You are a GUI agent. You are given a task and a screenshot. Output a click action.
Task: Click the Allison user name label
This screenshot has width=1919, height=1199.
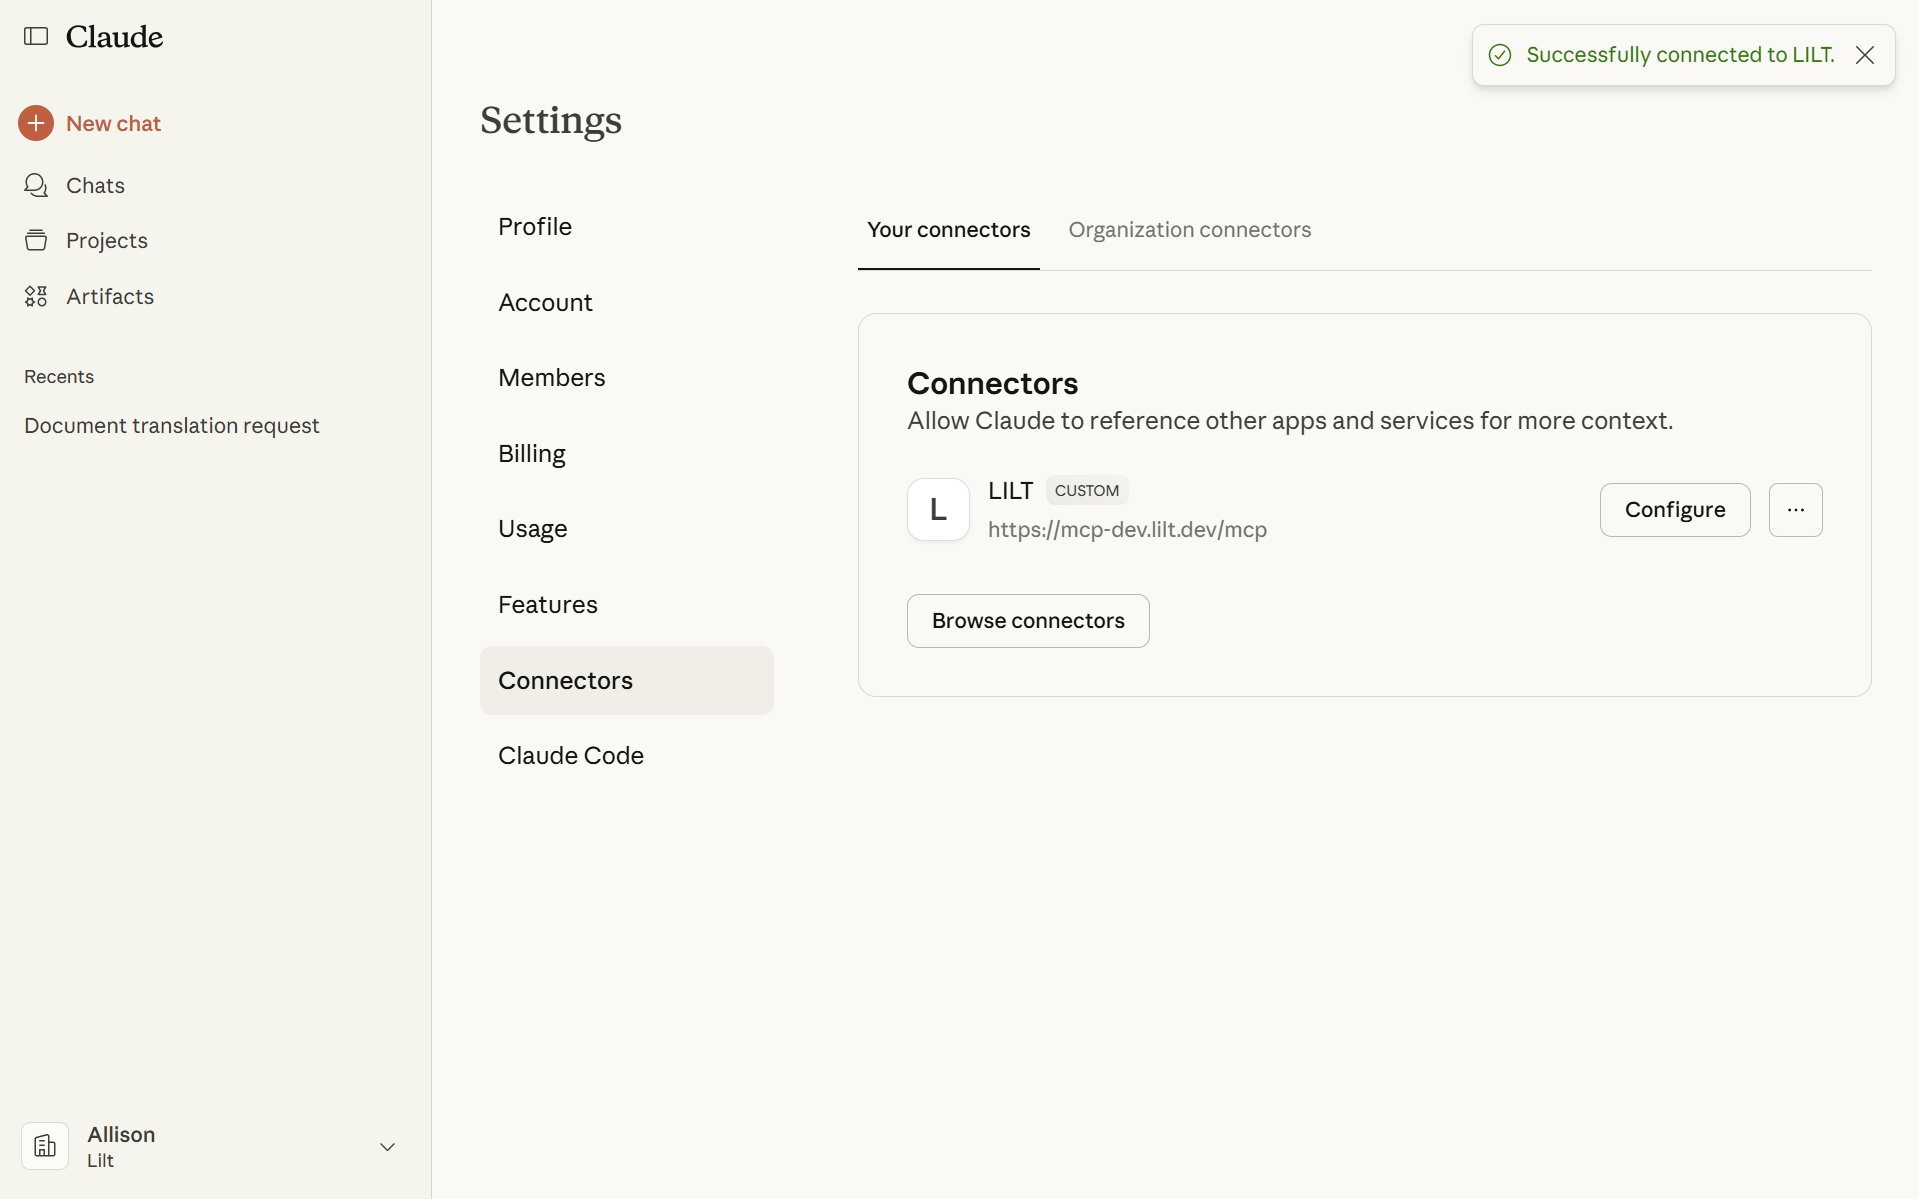(121, 1134)
